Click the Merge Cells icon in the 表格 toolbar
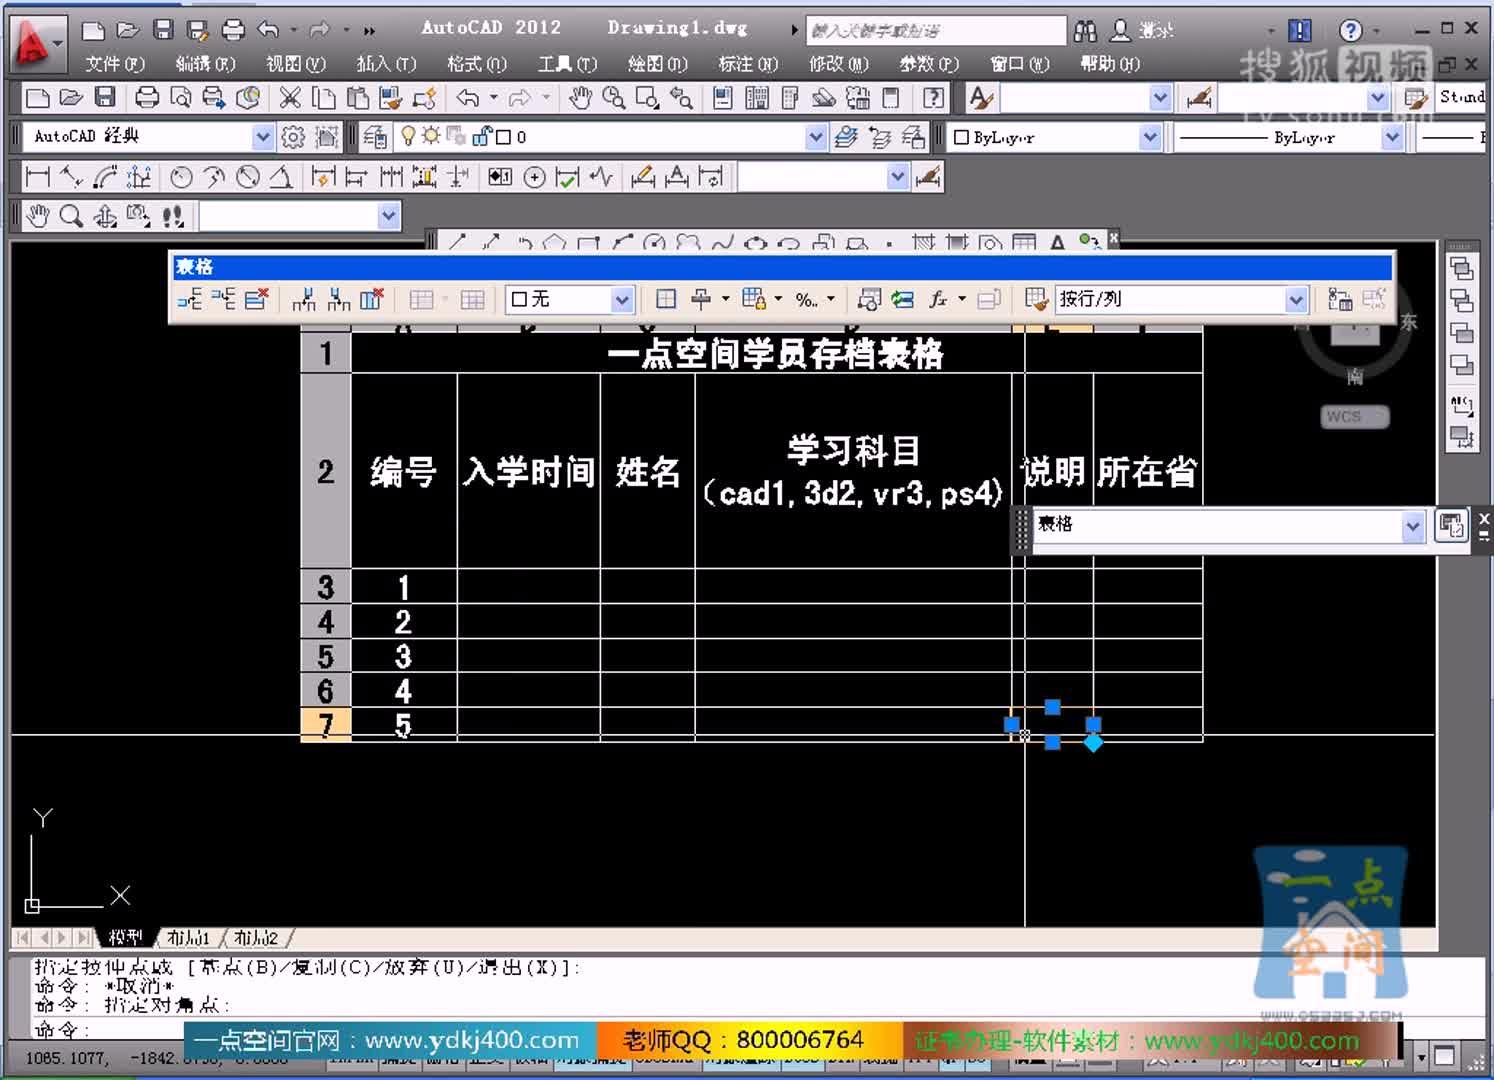Image resolution: width=1494 pixels, height=1080 pixels. 422,299
